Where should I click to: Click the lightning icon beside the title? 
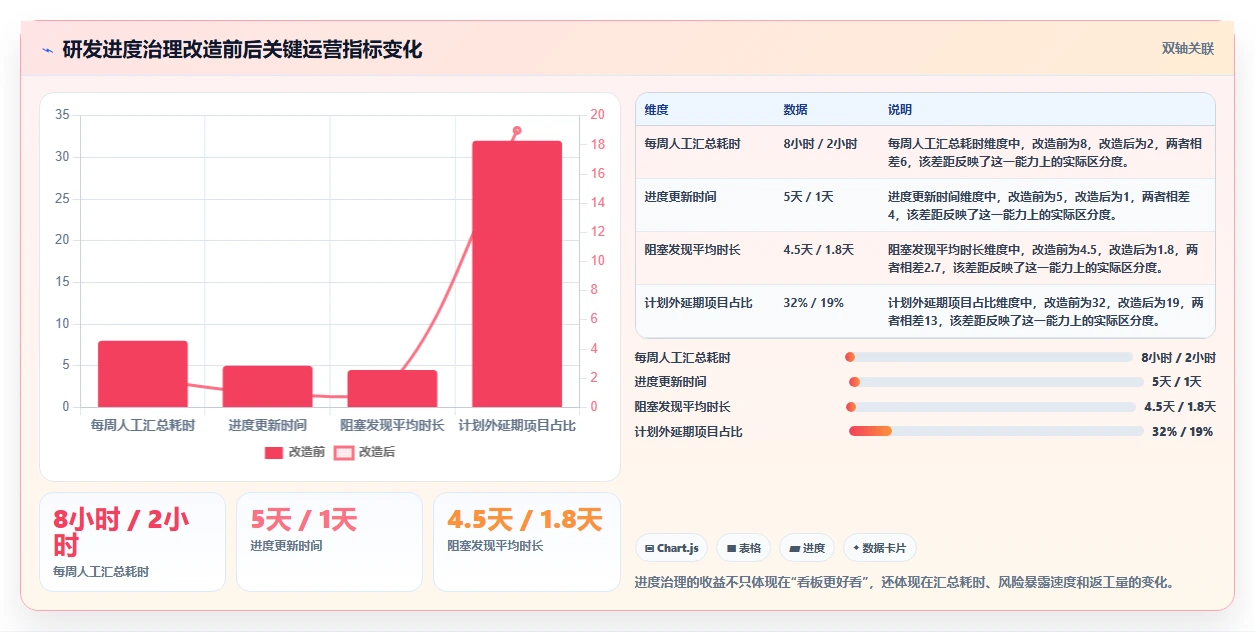47,49
